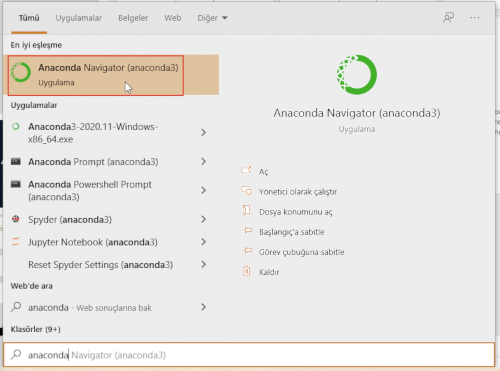500x371 pixels.
Task: Open the three-dot more options menu
Action: pos(475,17)
